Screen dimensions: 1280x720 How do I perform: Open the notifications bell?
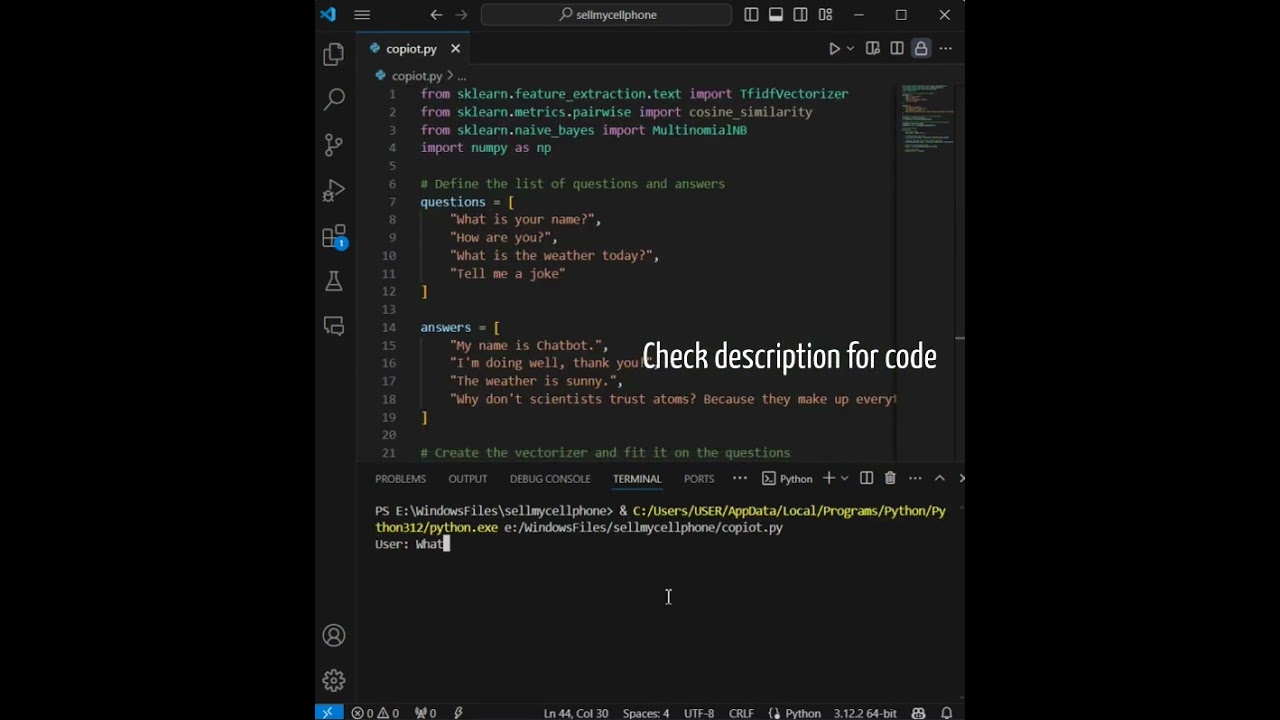pos(946,713)
